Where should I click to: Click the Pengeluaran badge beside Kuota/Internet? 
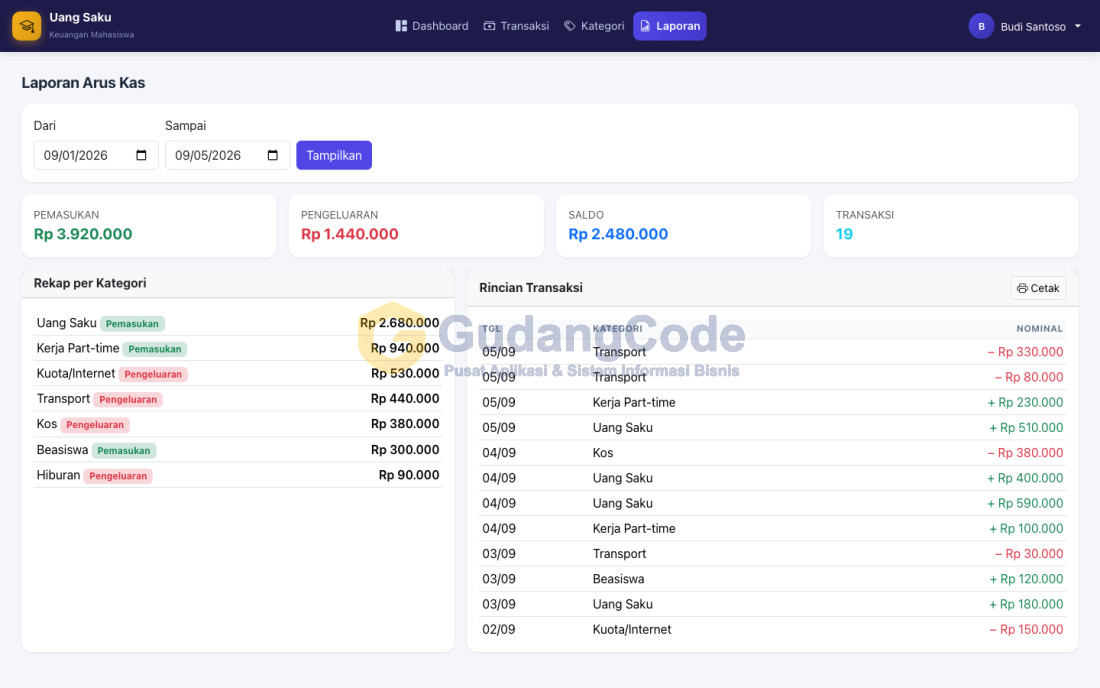153,375
